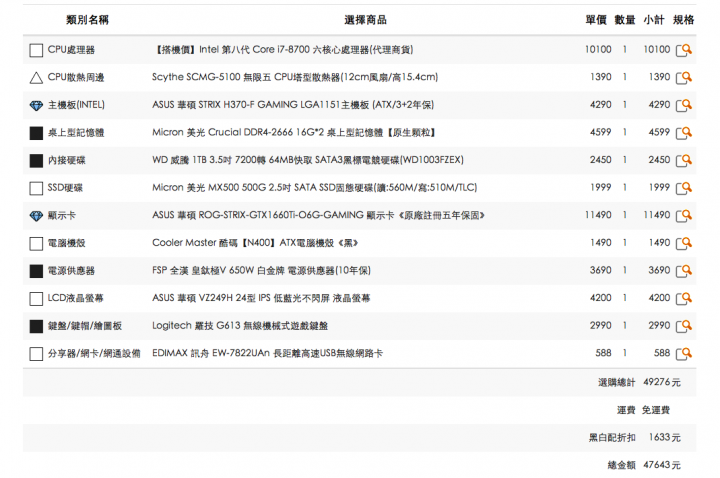Select the Scythe SCMG-5100 cooler product name

coord(295,77)
